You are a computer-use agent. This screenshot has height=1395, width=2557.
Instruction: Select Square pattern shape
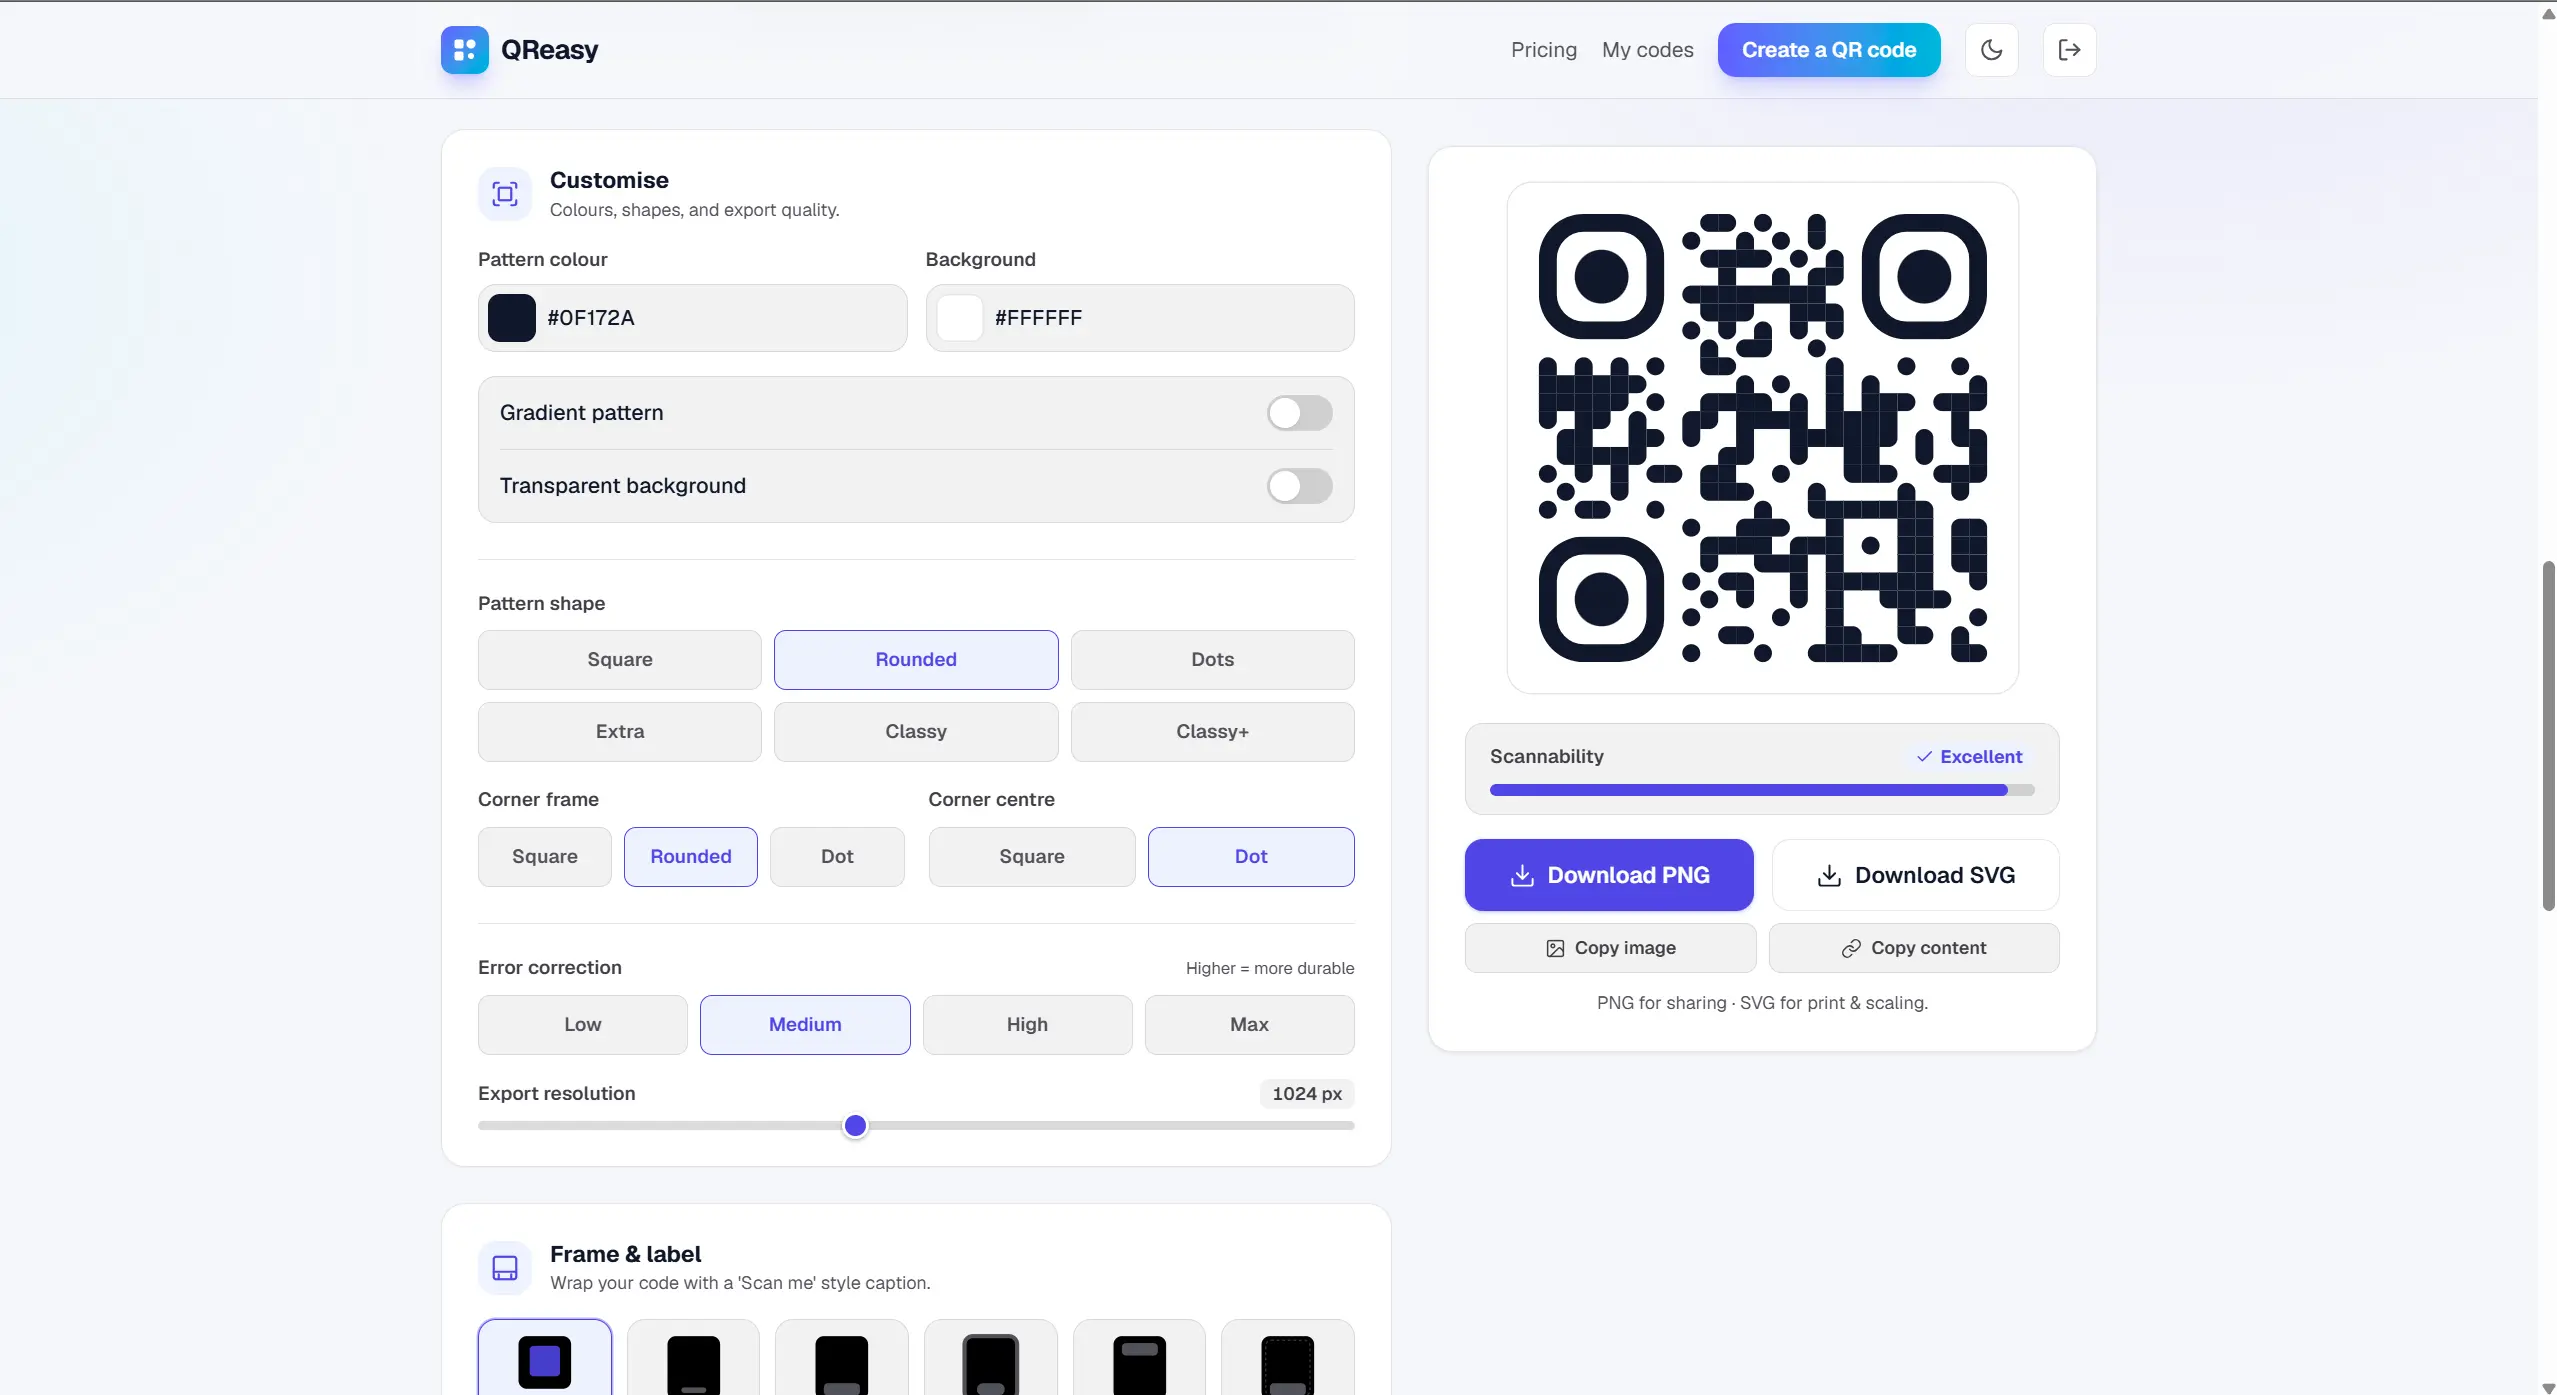coord(620,660)
